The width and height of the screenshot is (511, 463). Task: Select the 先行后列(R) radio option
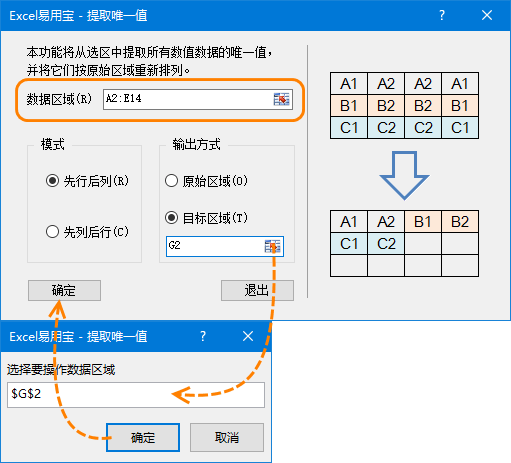point(87,181)
